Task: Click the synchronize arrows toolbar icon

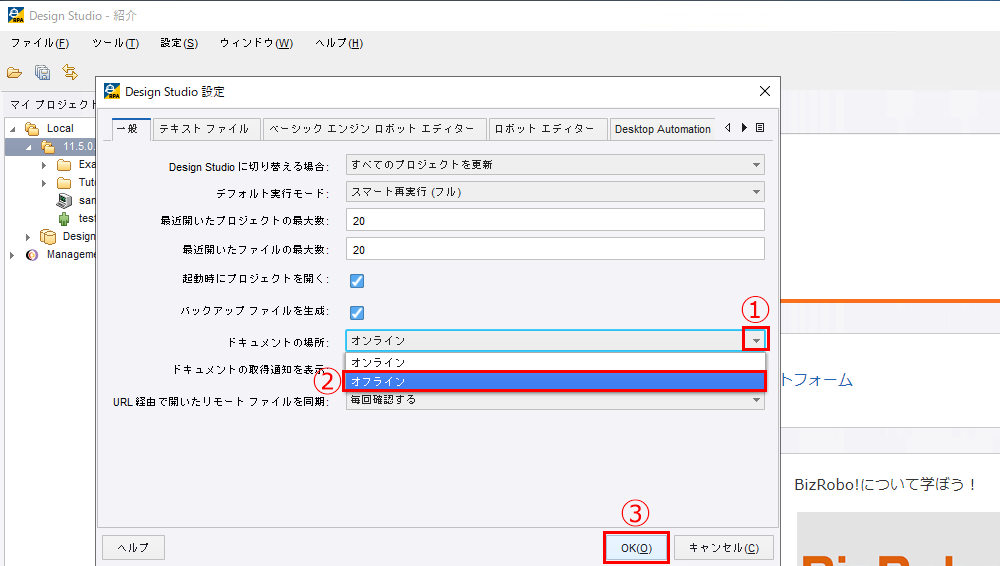Action: pos(70,72)
